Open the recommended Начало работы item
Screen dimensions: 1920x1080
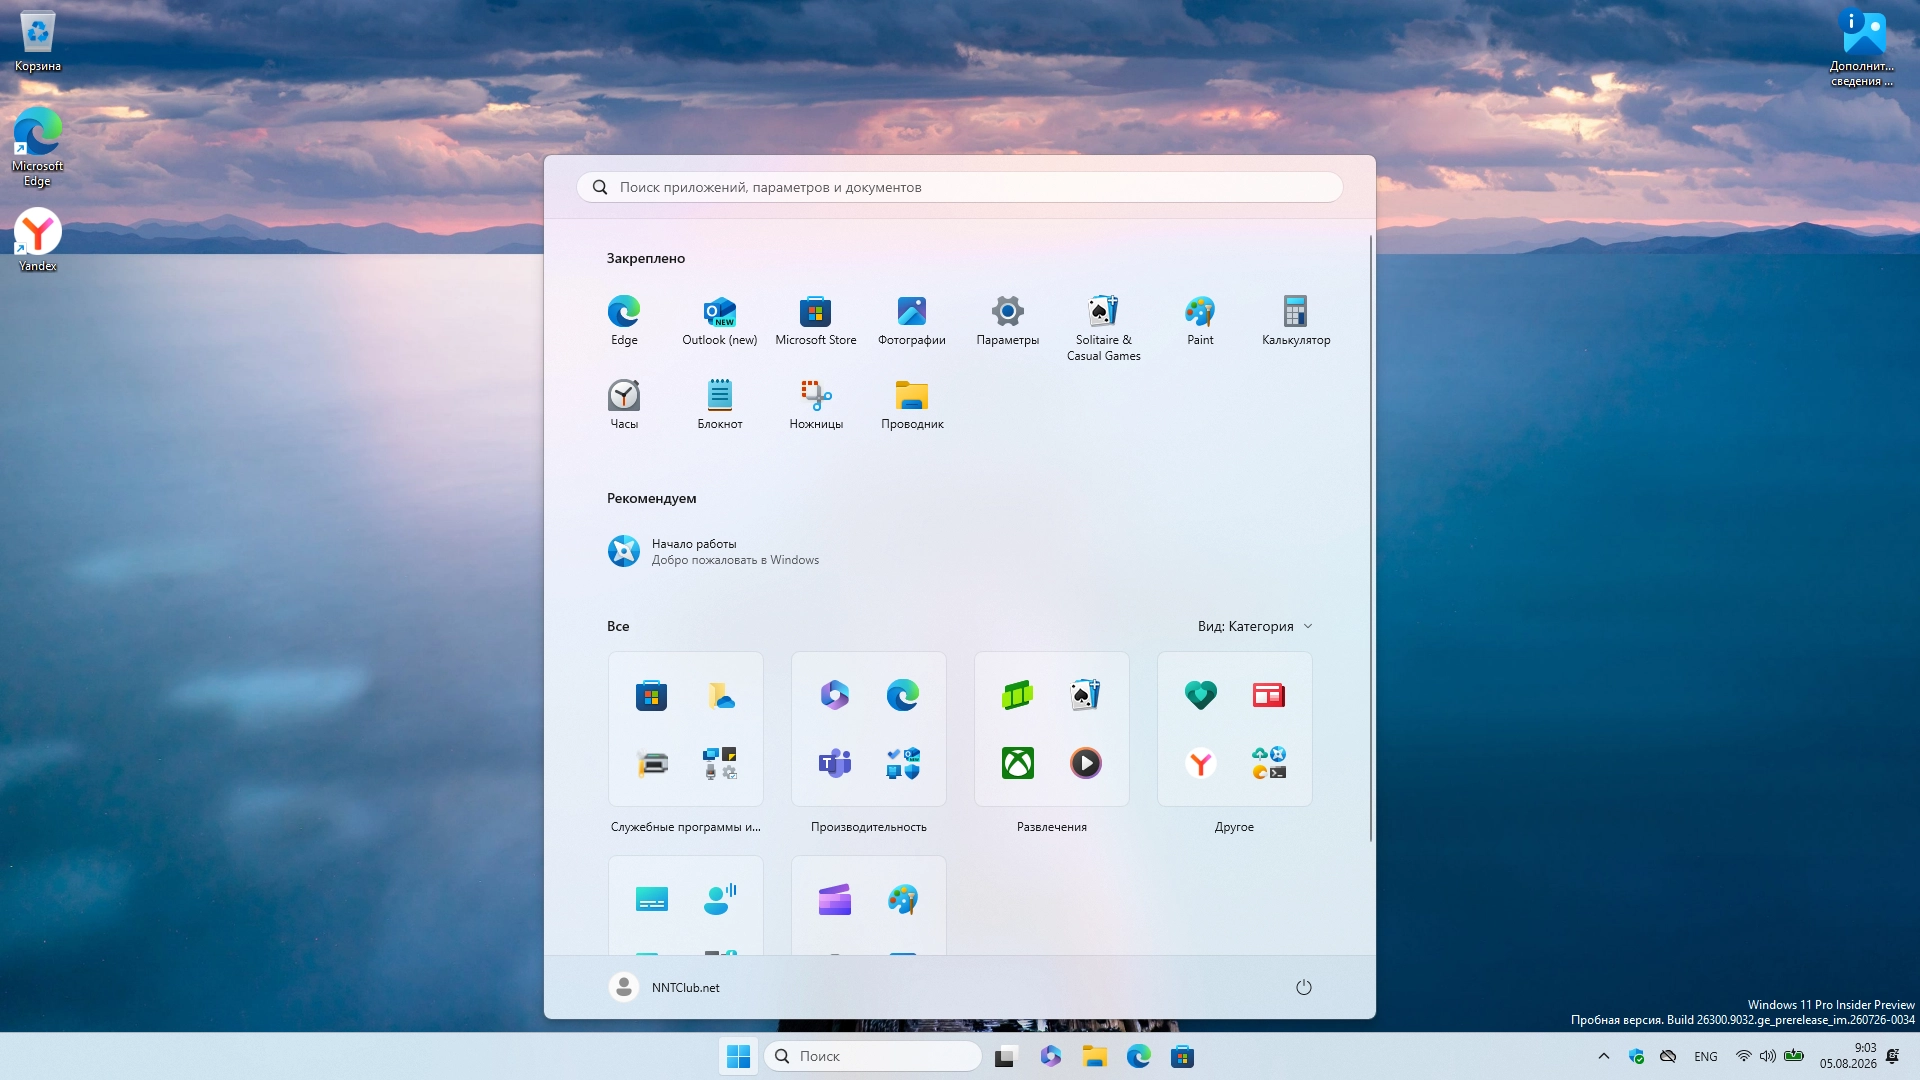click(714, 551)
